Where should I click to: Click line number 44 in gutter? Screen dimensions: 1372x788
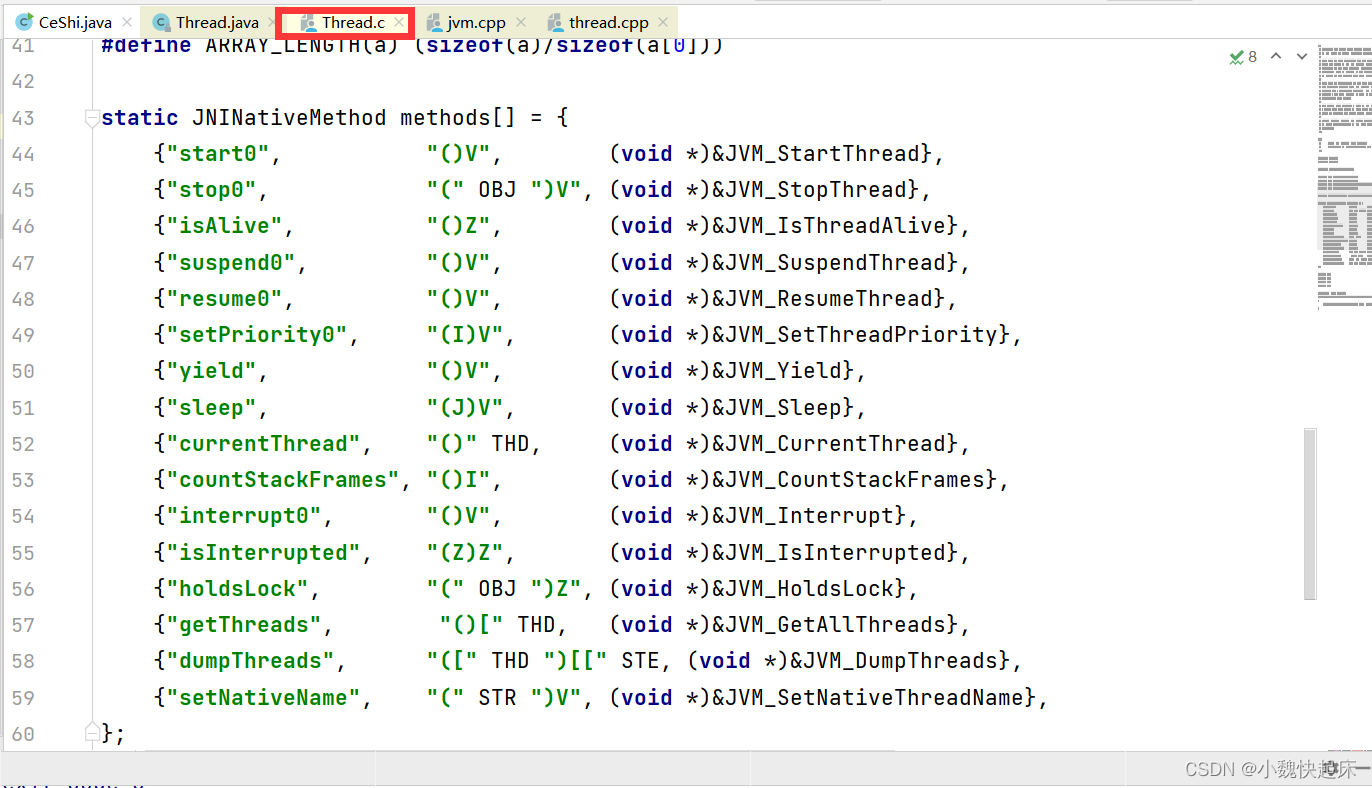[22, 154]
